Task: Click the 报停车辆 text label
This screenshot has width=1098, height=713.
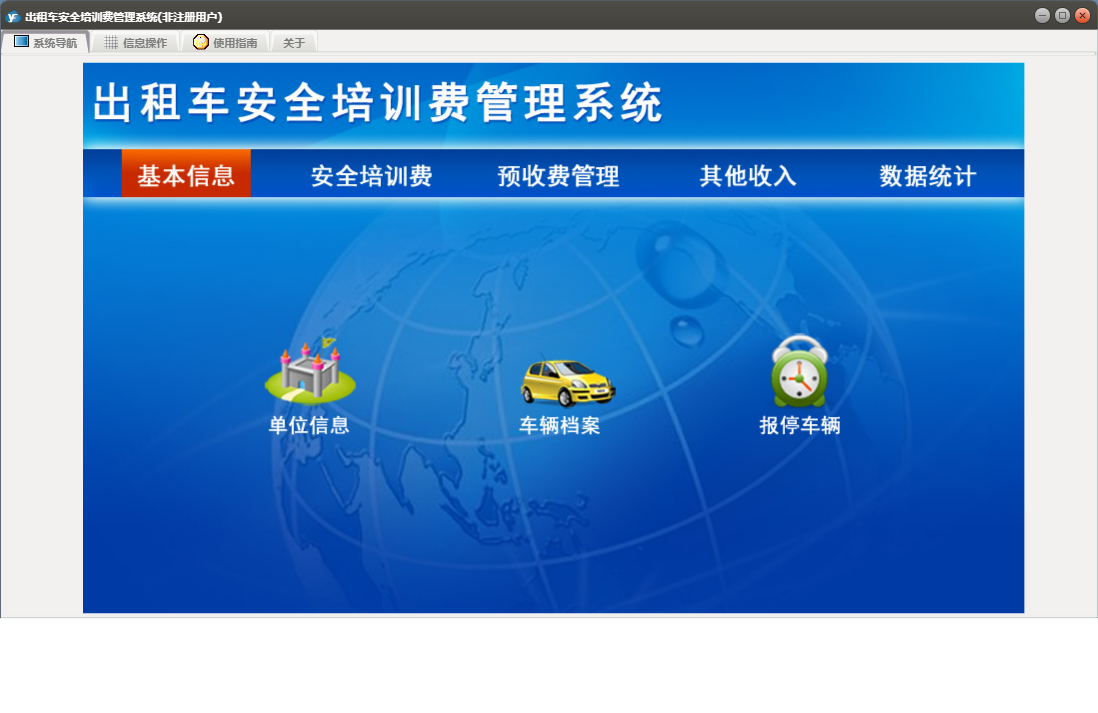Action: click(800, 425)
